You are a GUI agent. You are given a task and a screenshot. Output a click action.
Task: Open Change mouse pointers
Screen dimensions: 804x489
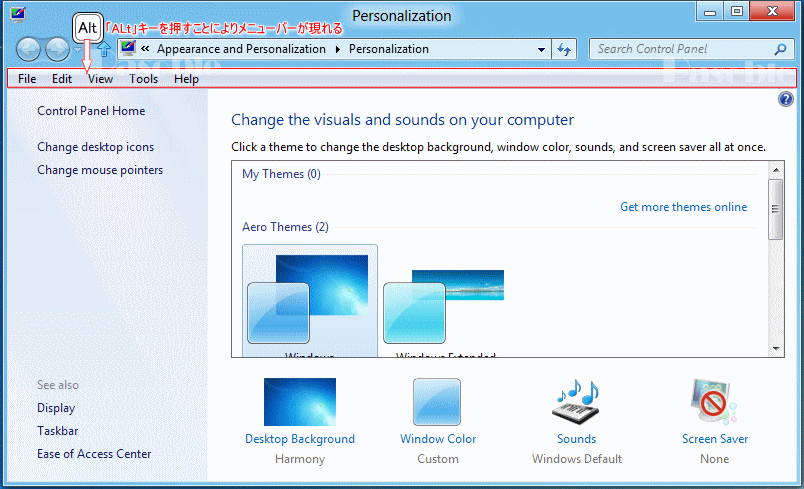pos(100,170)
